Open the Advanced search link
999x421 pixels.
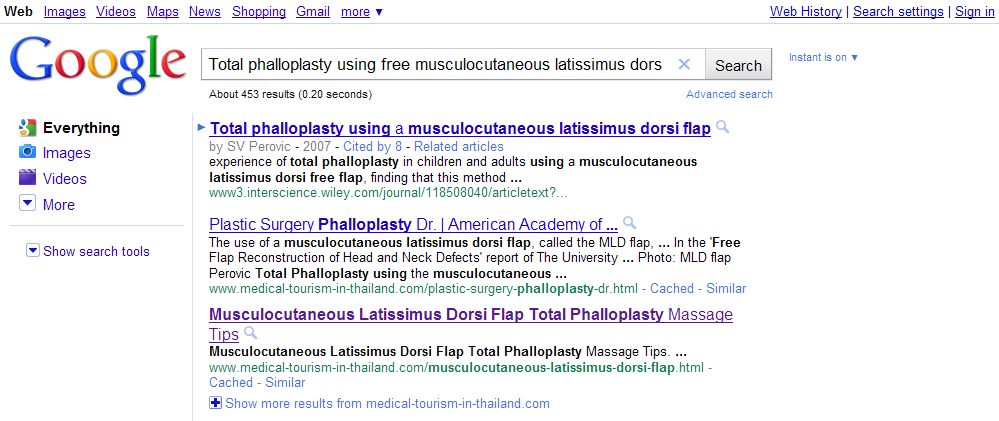click(x=729, y=94)
